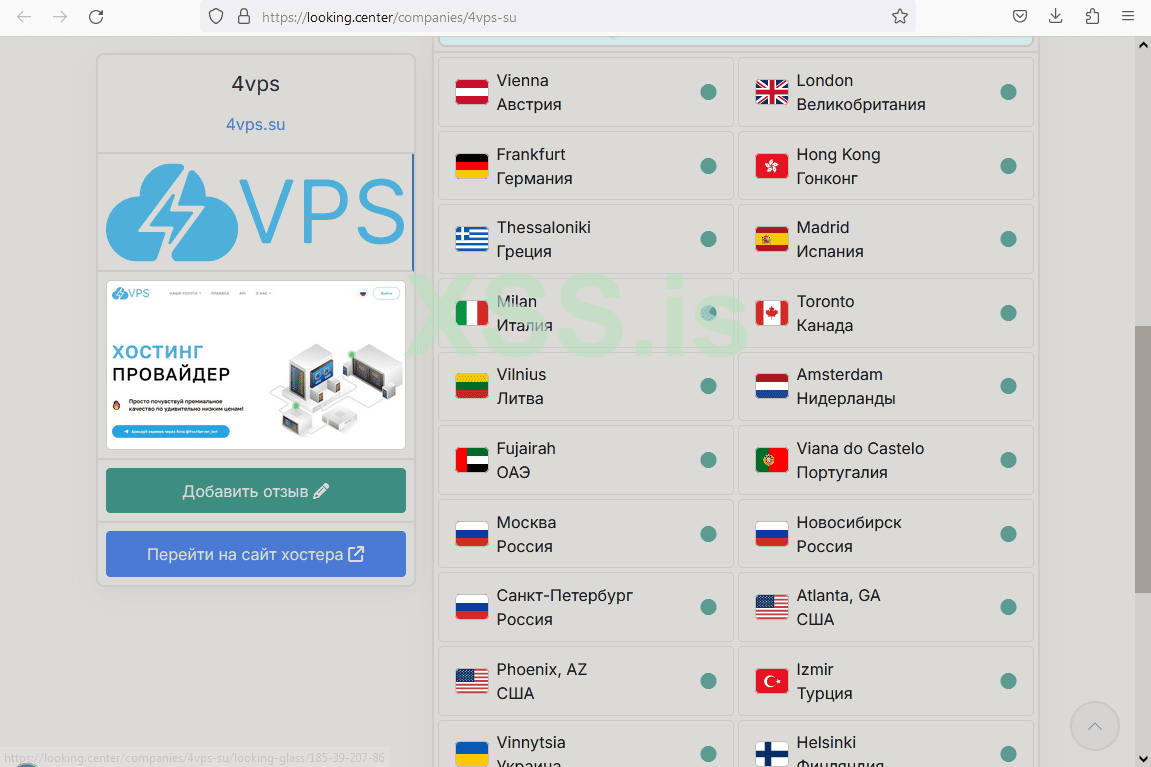Click the scrollbar down arrow
Viewport: 1151px width, 767px height.
tap(1143, 759)
